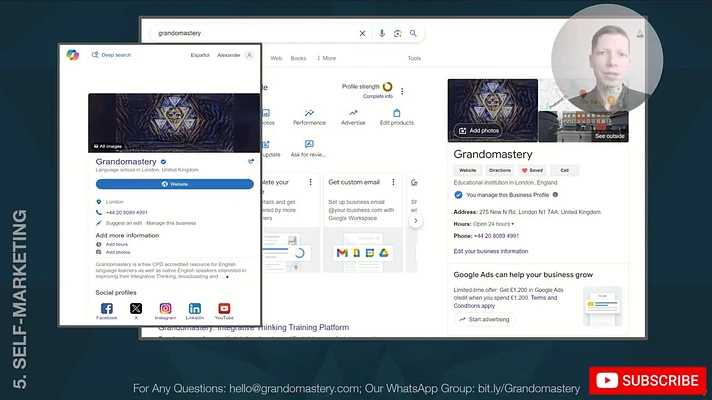Click the Google search input field

tap(257, 33)
